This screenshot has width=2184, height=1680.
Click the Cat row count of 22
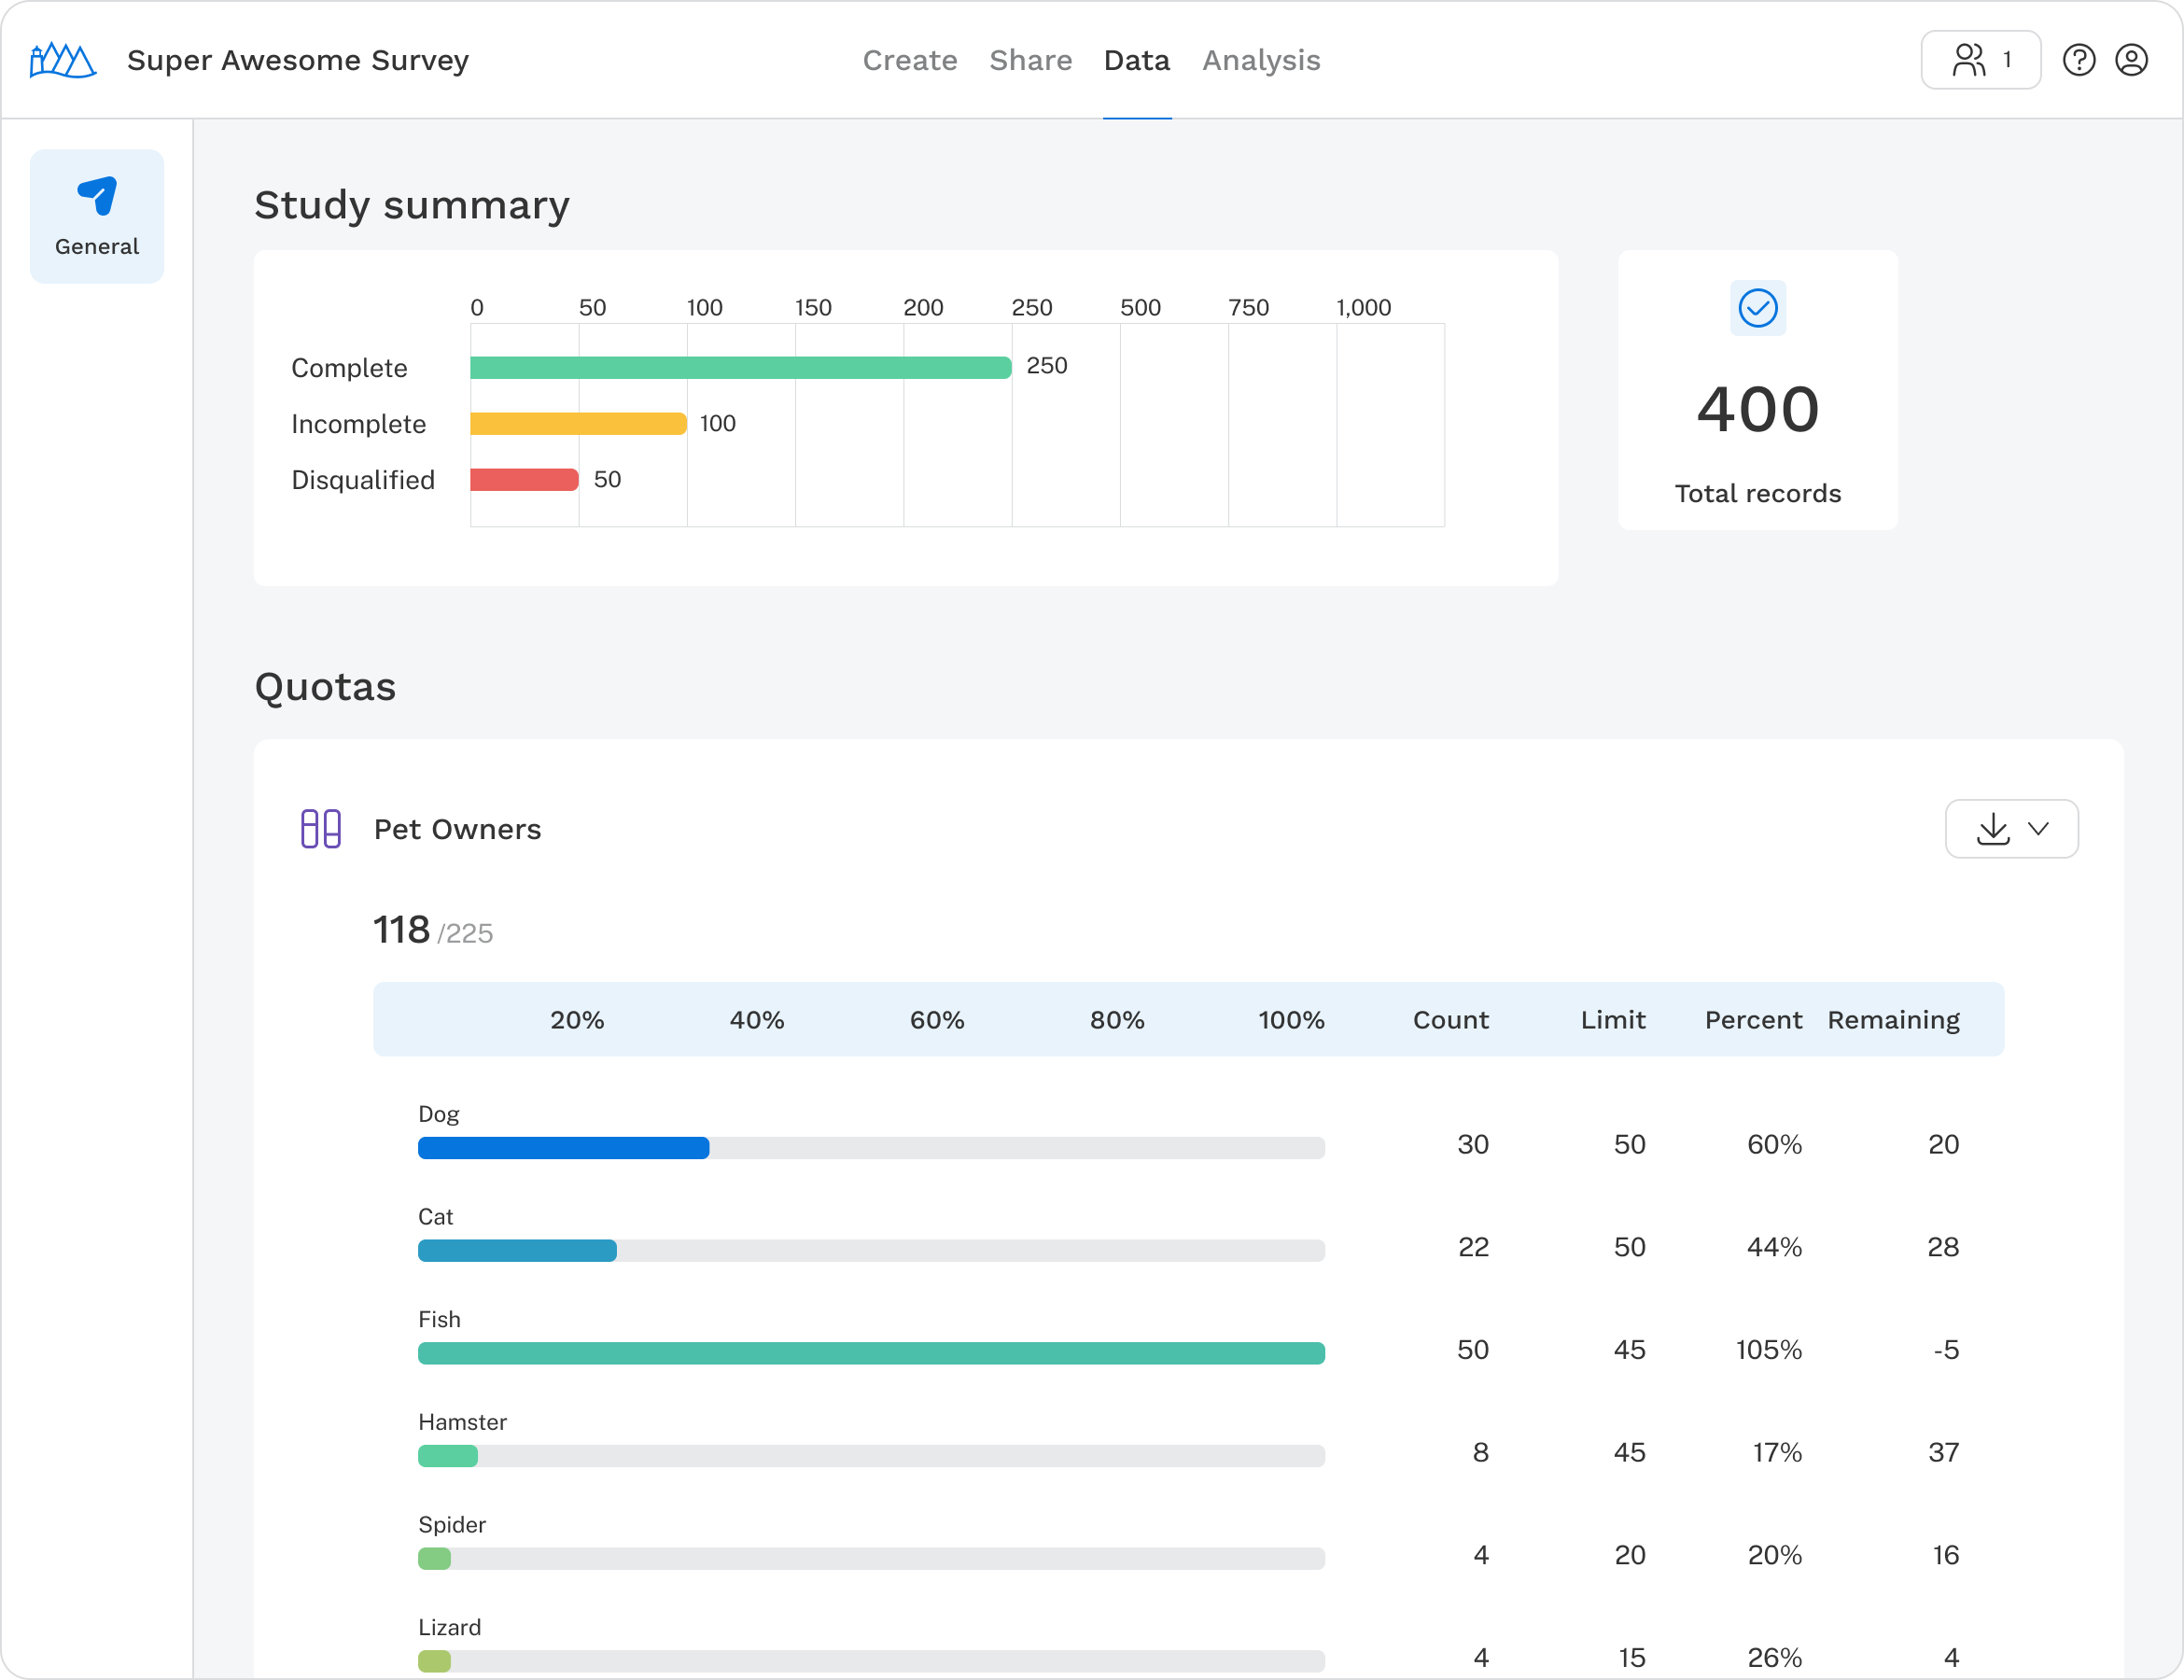coord(1473,1248)
